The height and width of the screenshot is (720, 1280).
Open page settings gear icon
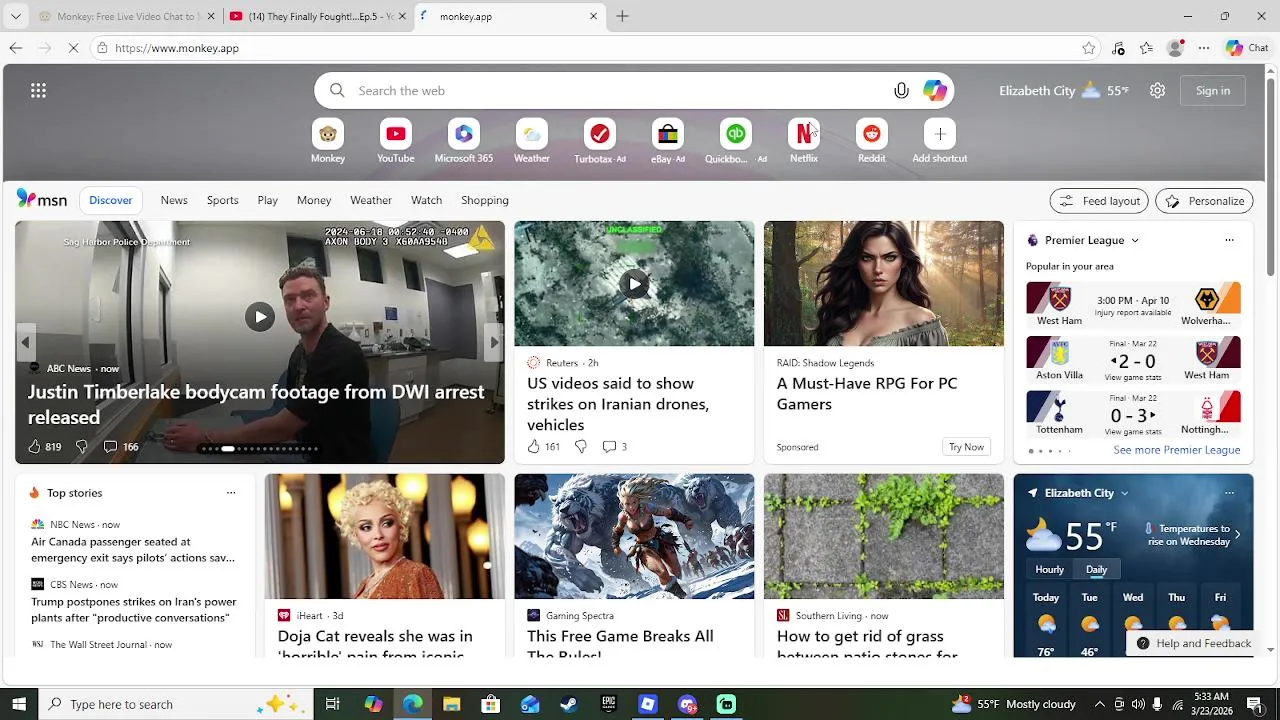1157,91
